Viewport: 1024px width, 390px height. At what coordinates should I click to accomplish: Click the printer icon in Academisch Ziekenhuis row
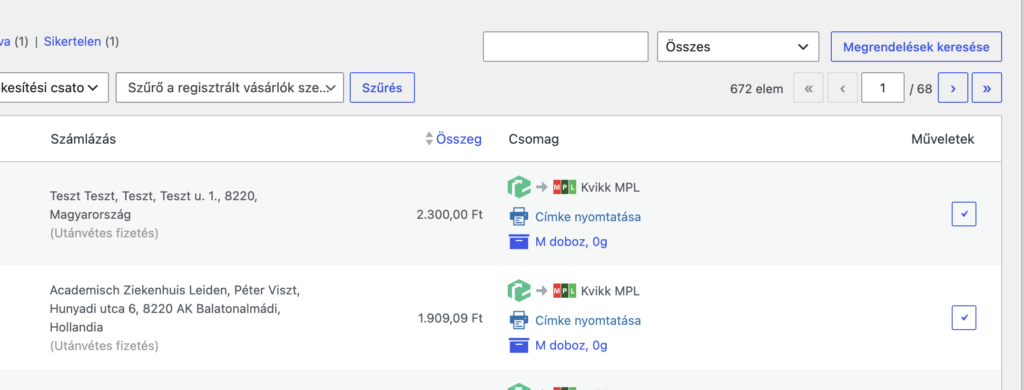coord(518,320)
